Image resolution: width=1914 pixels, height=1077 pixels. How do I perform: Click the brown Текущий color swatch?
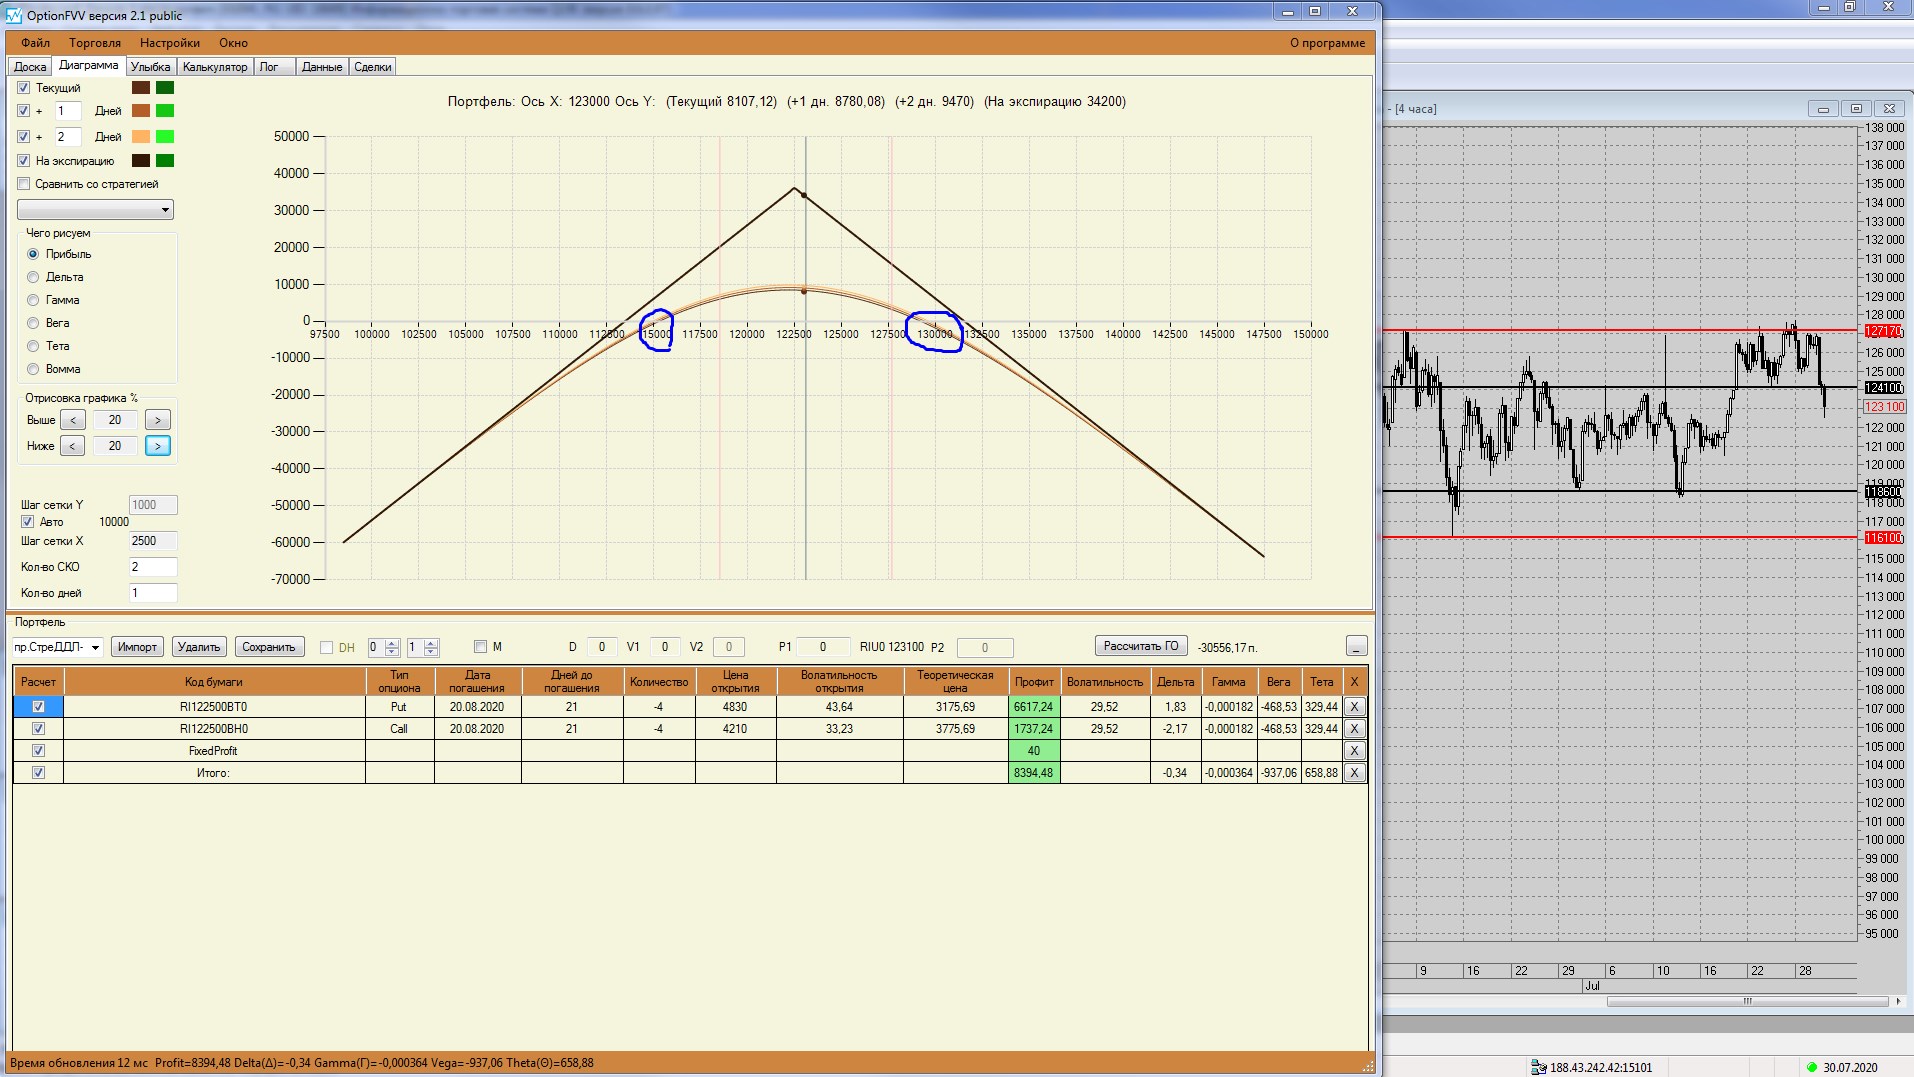[141, 88]
